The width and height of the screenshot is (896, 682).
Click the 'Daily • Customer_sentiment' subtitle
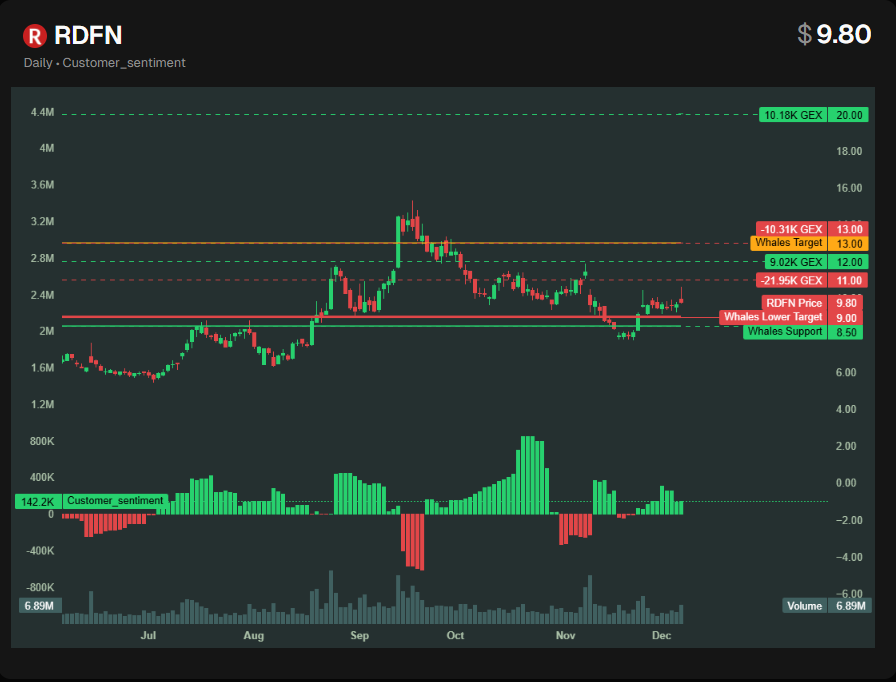(105, 63)
